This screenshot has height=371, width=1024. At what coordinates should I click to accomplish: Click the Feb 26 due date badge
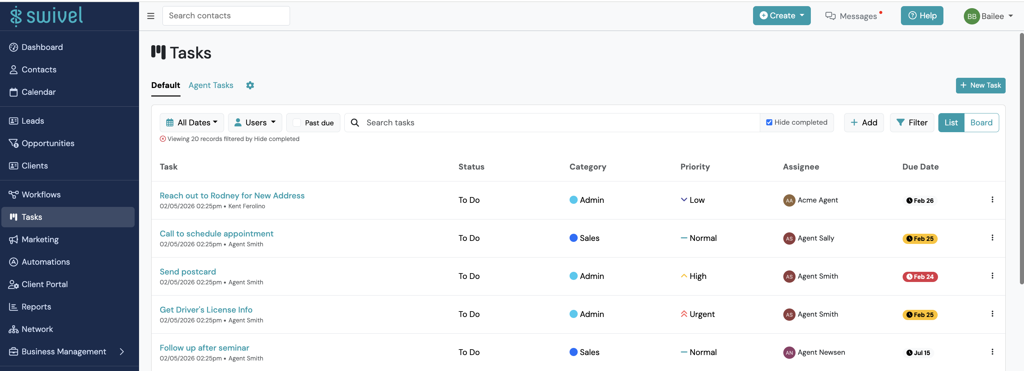pyautogui.click(x=920, y=201)
